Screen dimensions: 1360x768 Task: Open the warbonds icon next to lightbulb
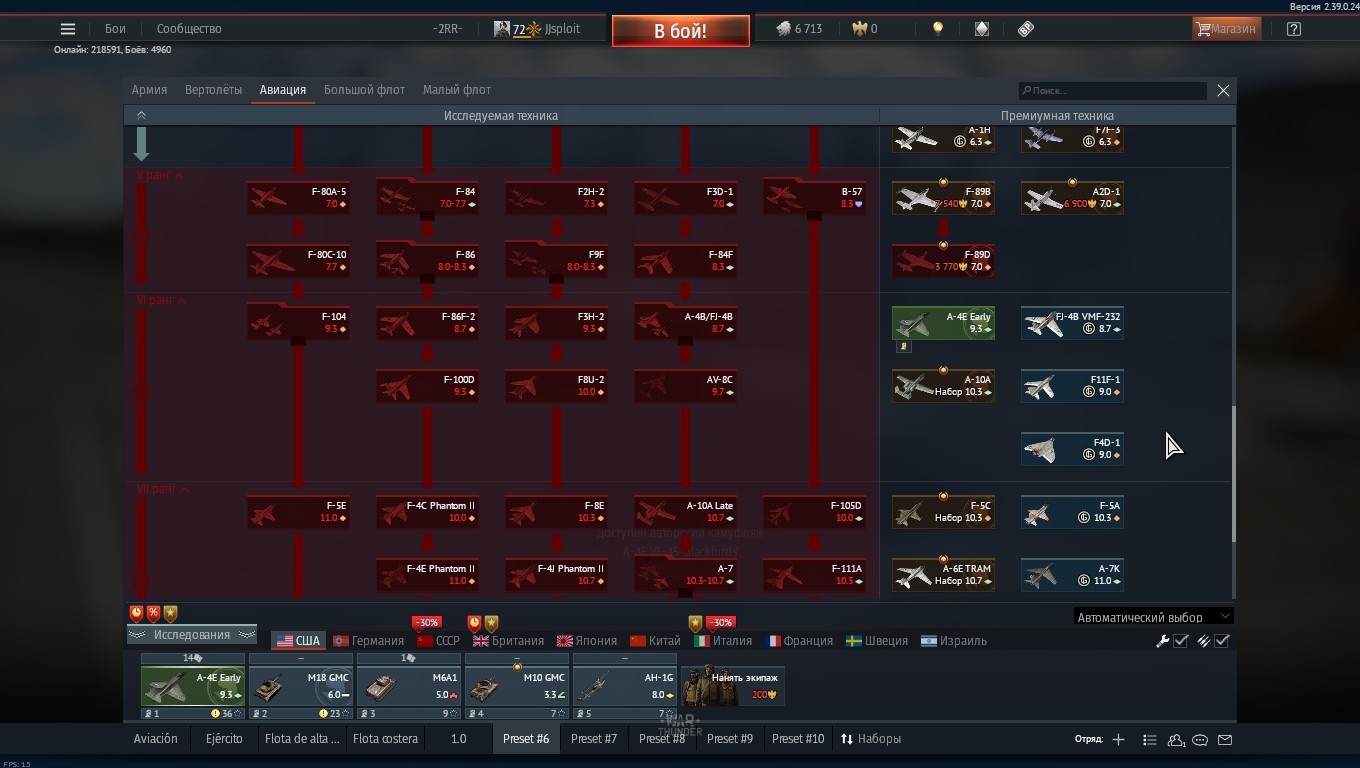[981, 29]
